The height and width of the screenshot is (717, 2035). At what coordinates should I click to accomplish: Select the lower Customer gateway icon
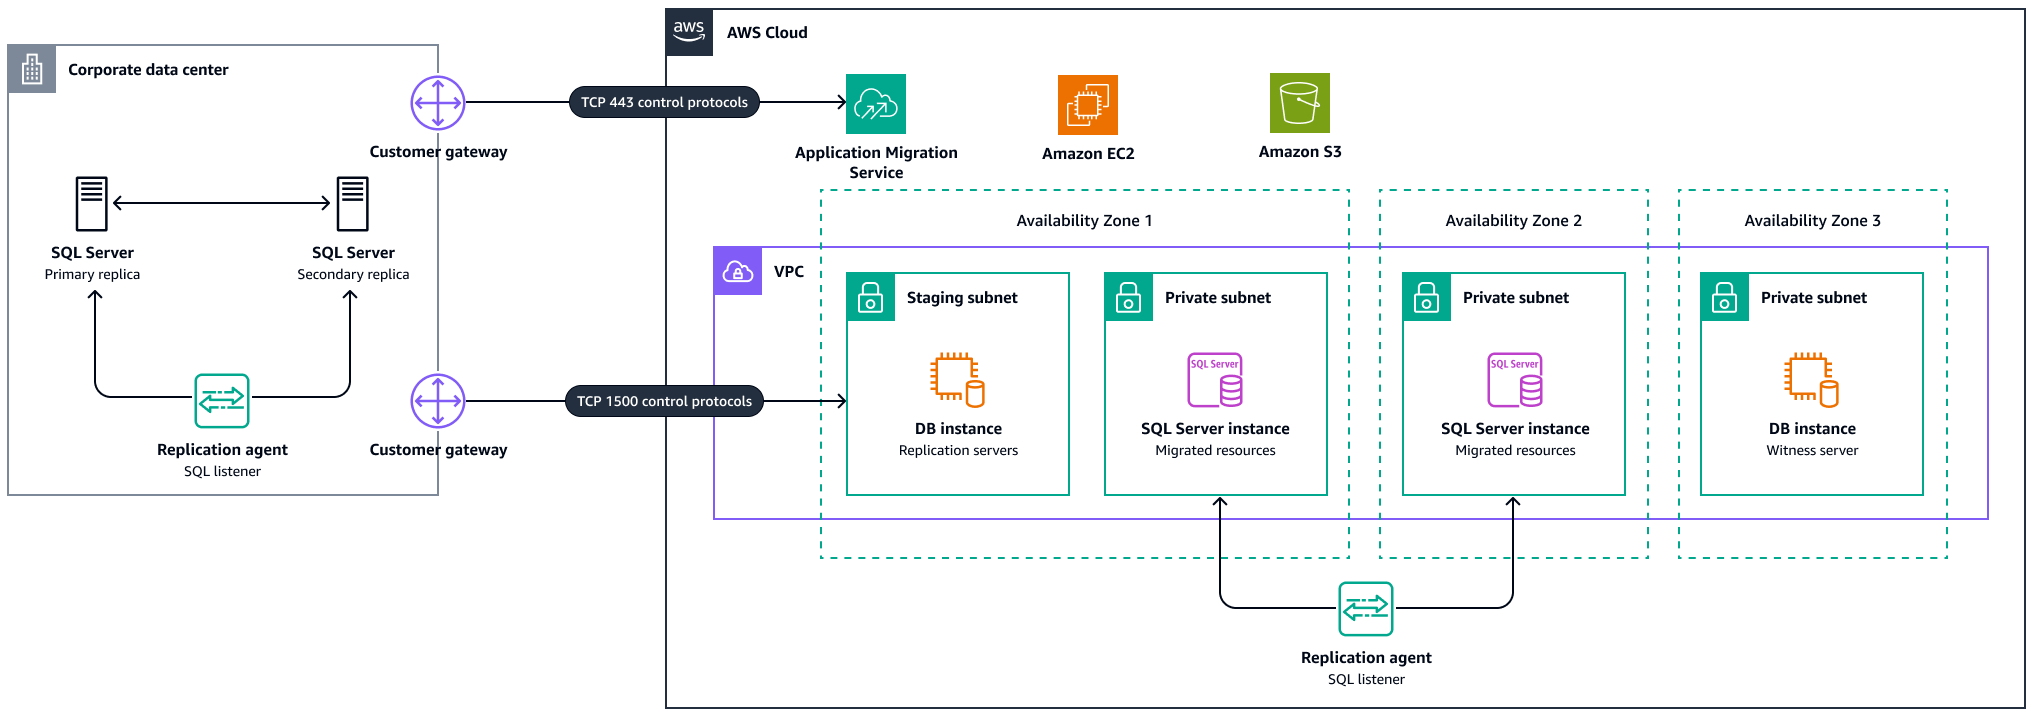438,401
